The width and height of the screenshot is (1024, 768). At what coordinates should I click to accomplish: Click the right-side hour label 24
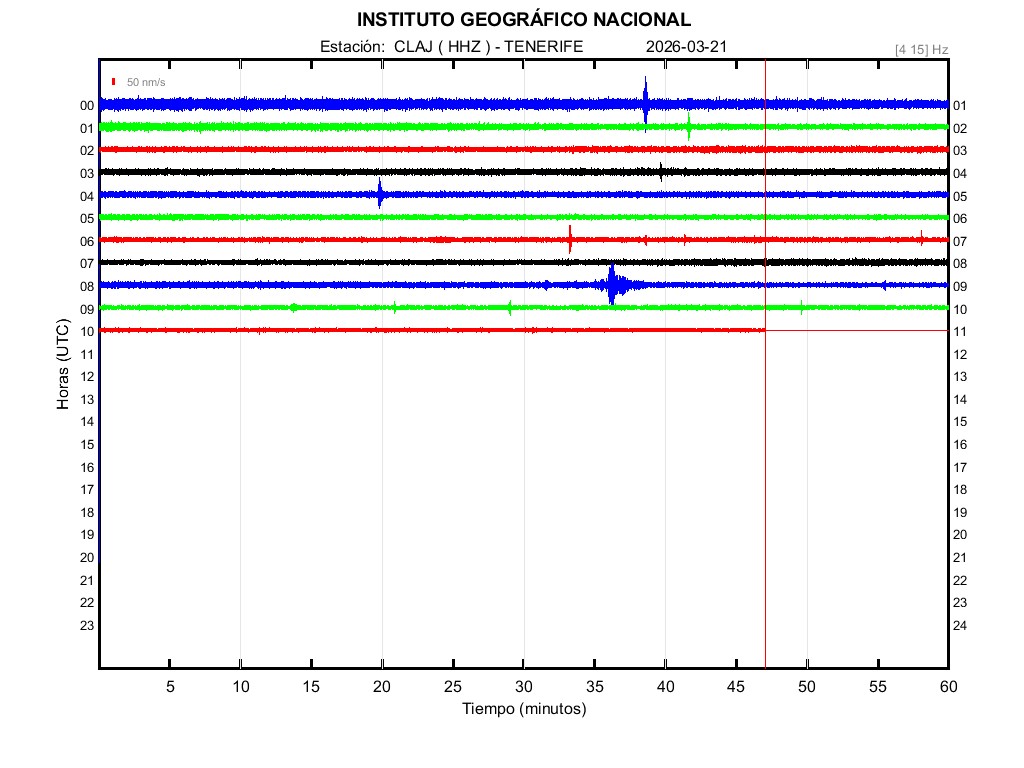960,625
